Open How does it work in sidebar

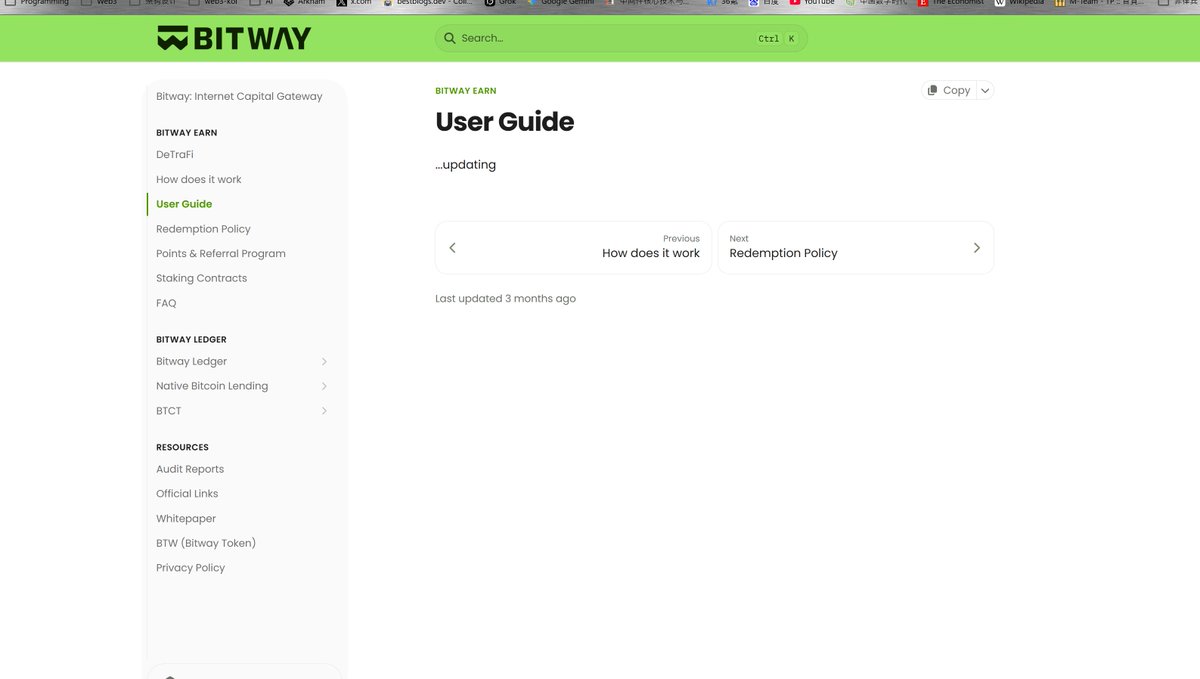coord(199,180)
